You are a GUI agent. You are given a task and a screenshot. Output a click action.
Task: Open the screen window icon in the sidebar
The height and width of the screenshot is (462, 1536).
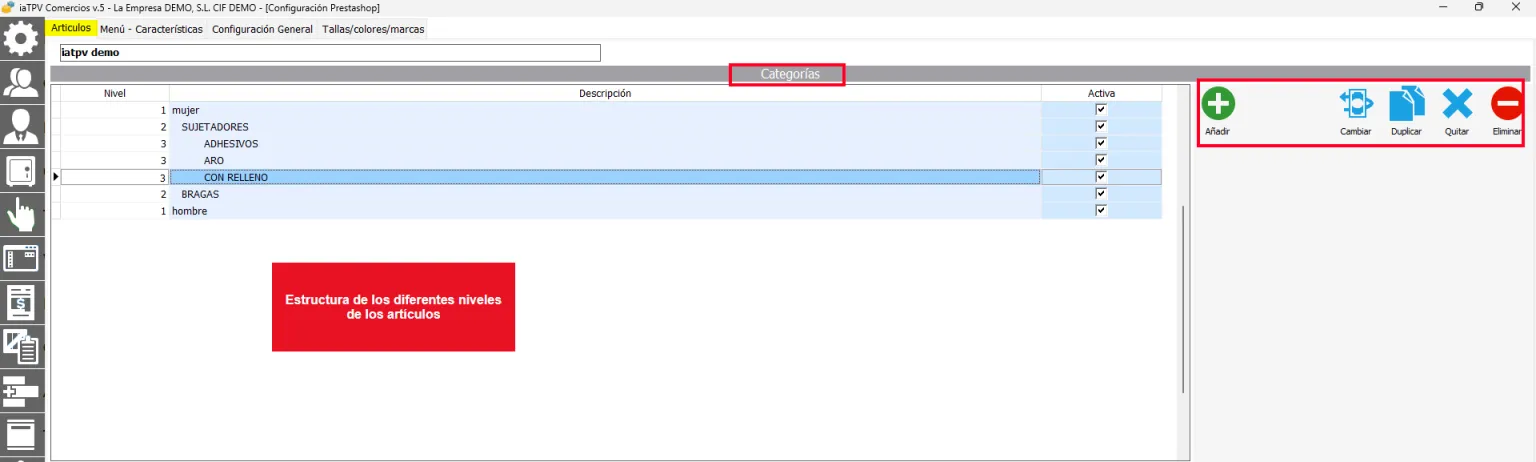(x=22, y=259)
